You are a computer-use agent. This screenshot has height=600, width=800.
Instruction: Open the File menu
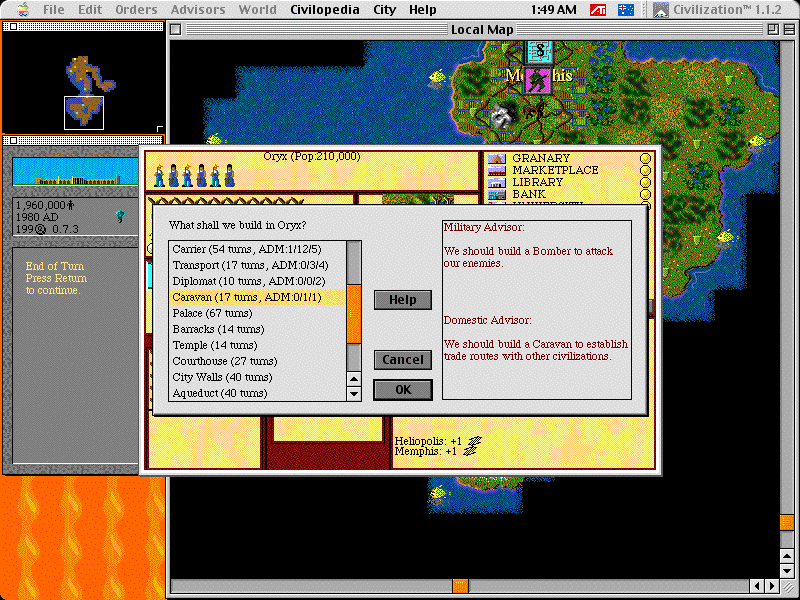[x=54, y=10]
